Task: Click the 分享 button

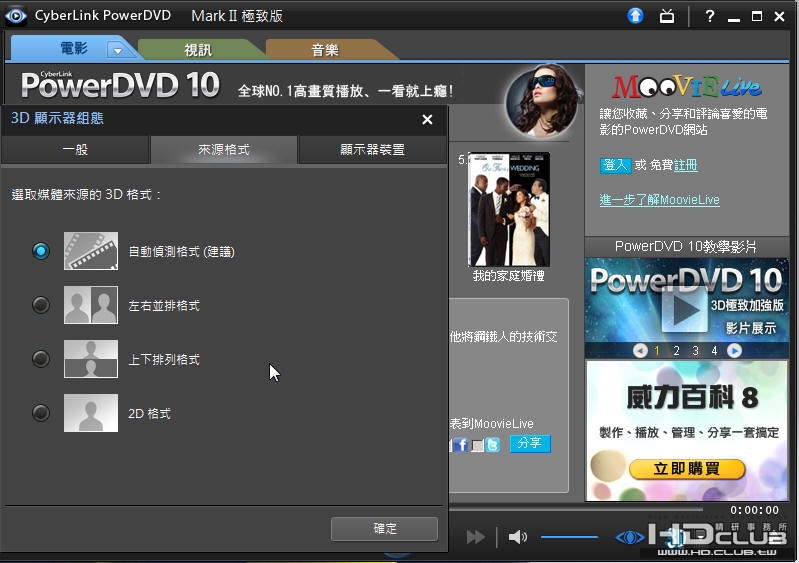Action: [530, 443]
